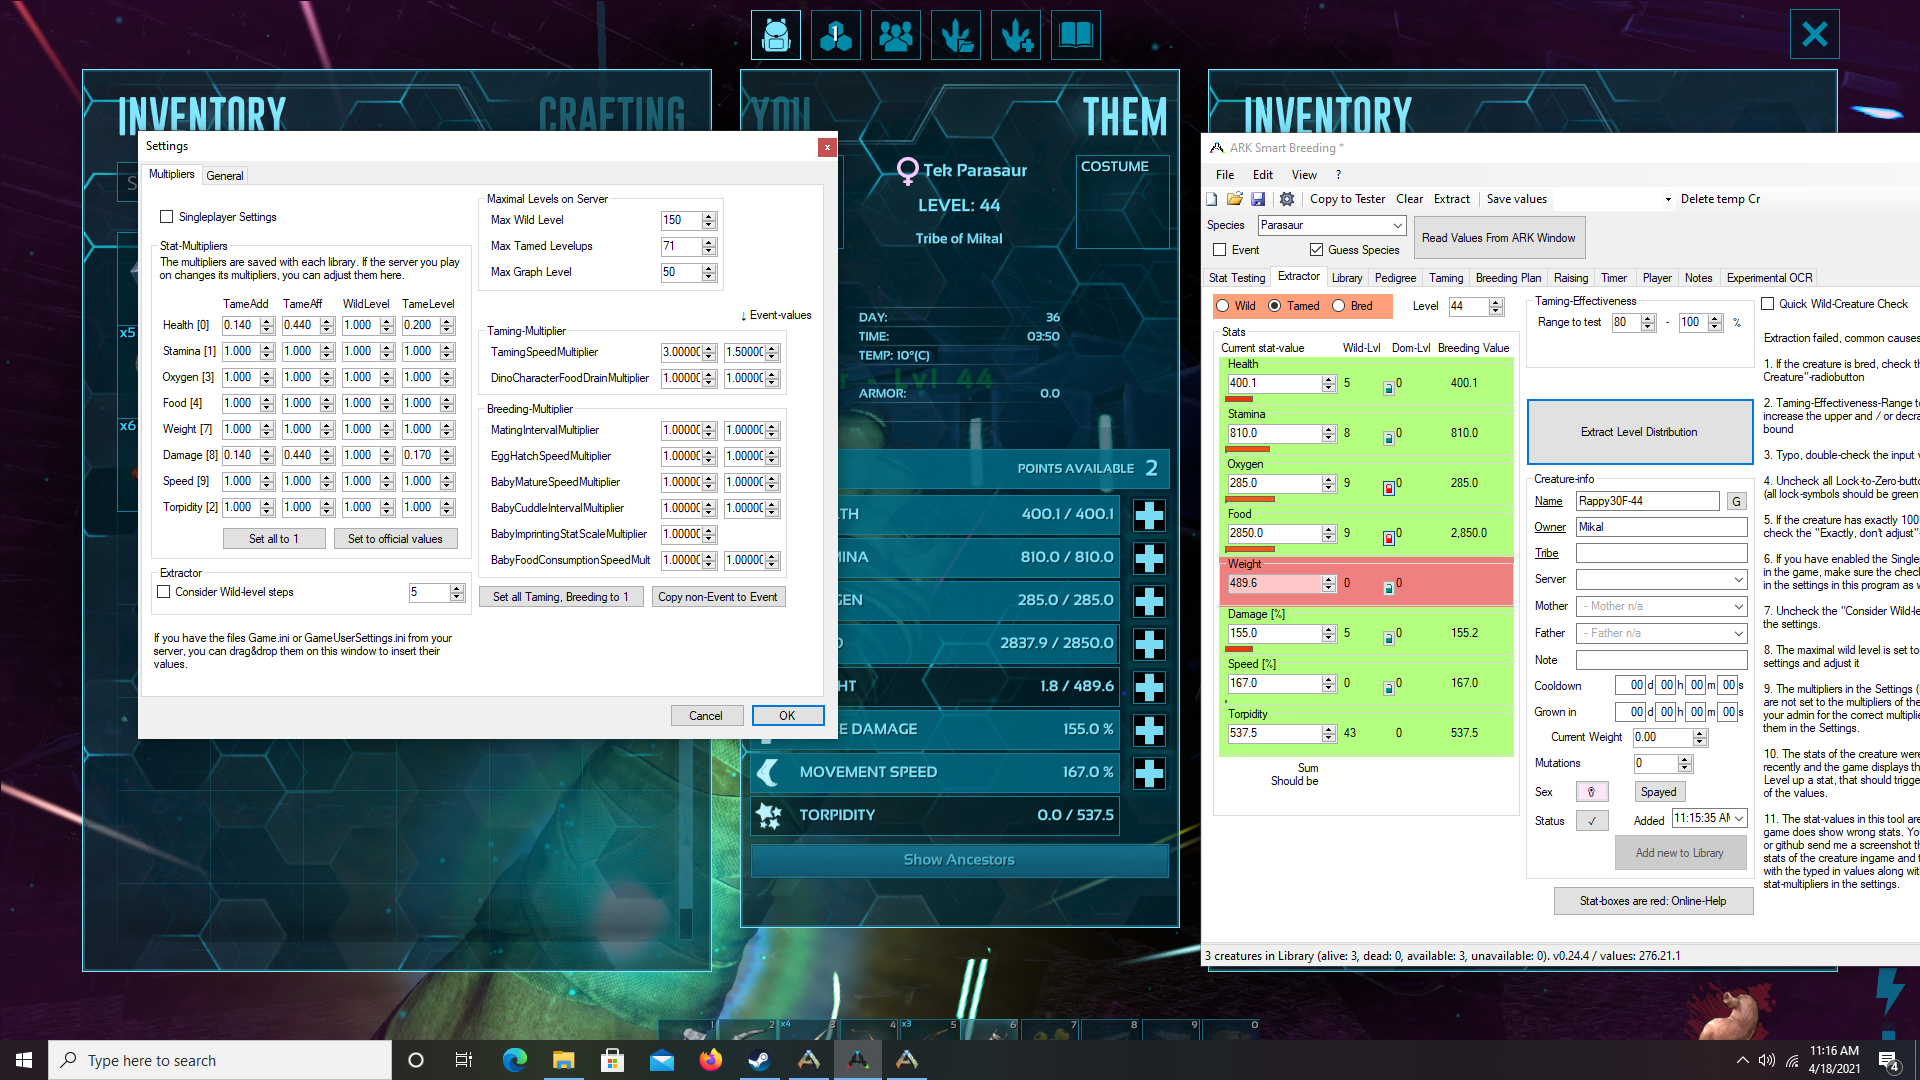The image size is (1920, 1080).
Task: Select the Bred radio button
Action: [x=1339, y=306]
